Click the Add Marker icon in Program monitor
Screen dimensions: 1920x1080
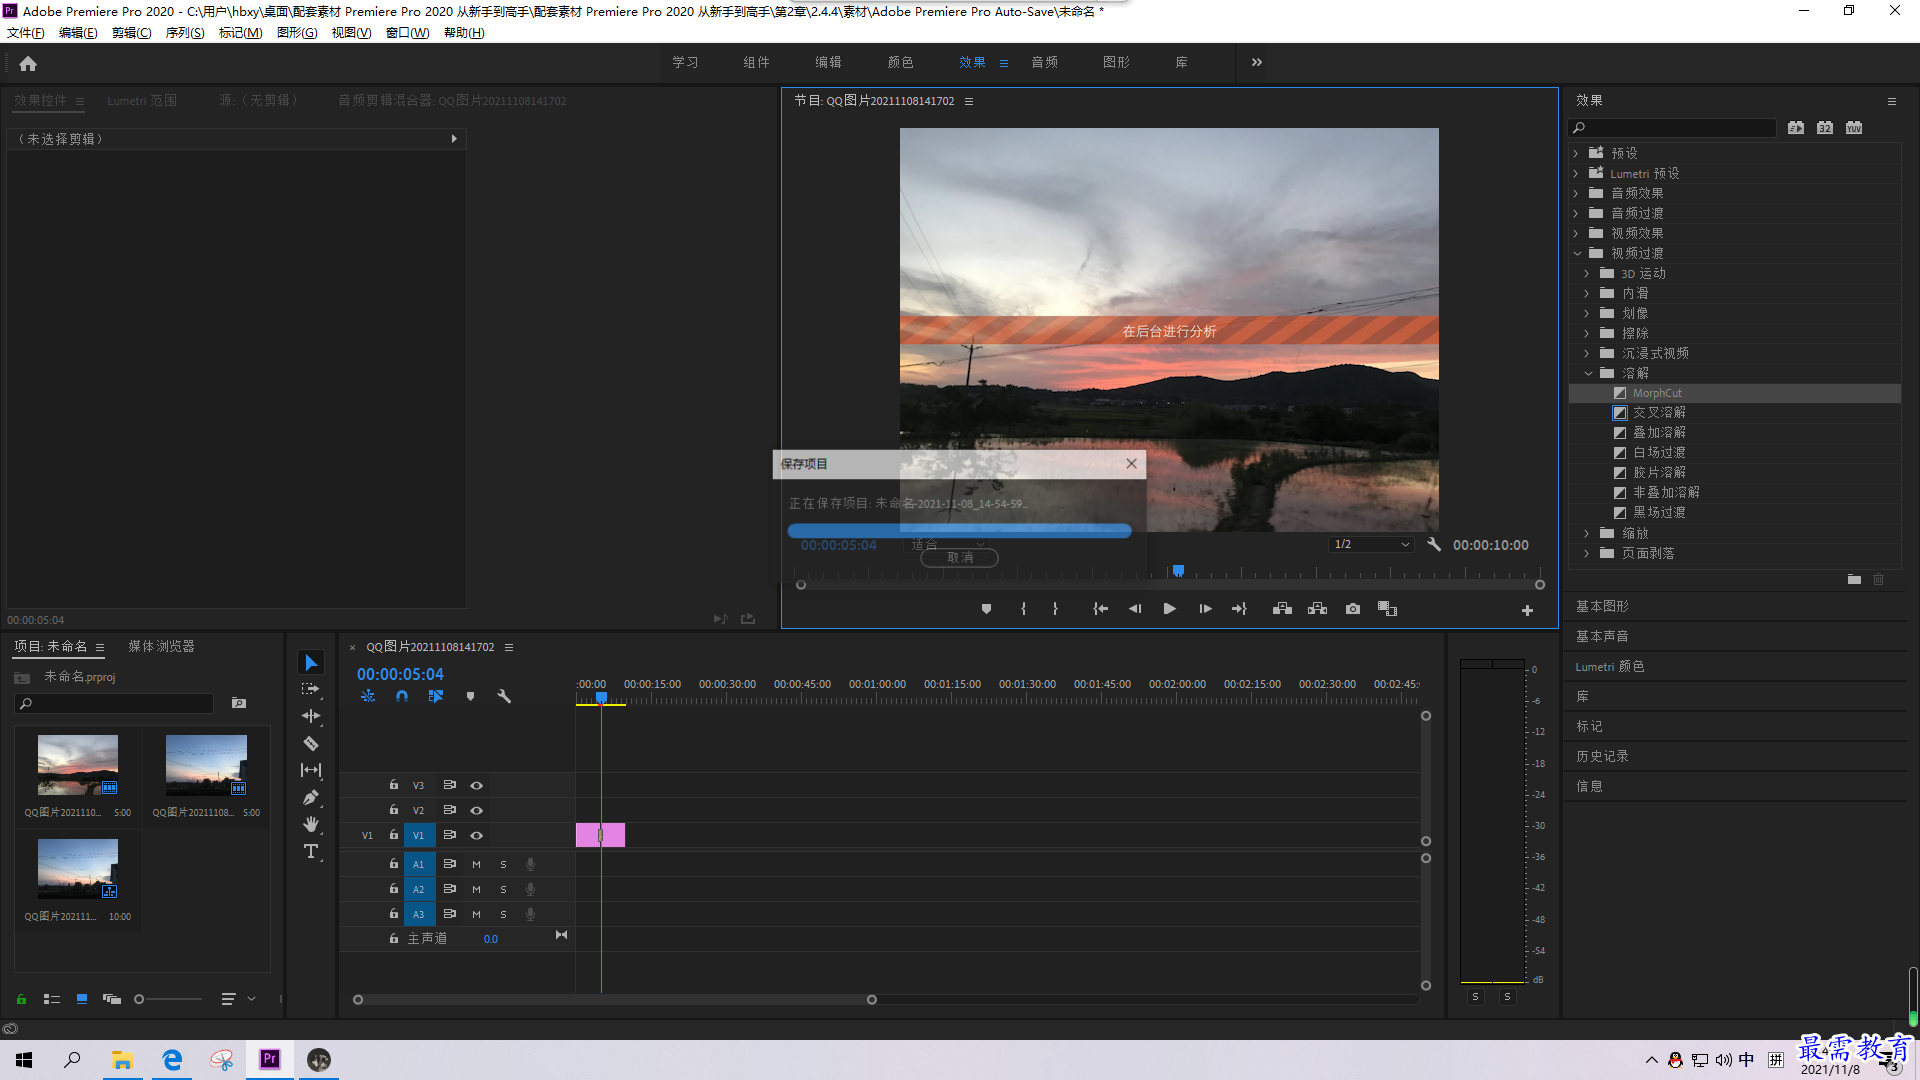click(x=986, y=609)
